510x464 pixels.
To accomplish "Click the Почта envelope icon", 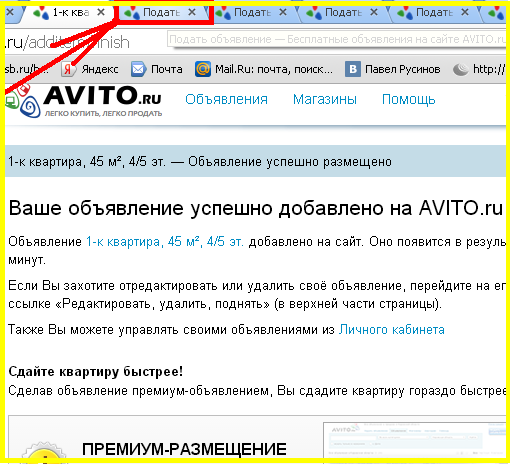I will pyautogui.click(x=138, y=69).
